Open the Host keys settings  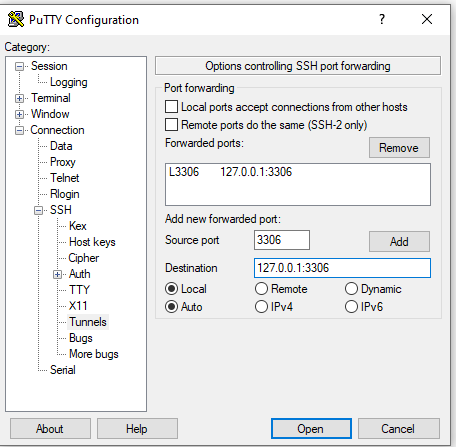tap(92, 242)
